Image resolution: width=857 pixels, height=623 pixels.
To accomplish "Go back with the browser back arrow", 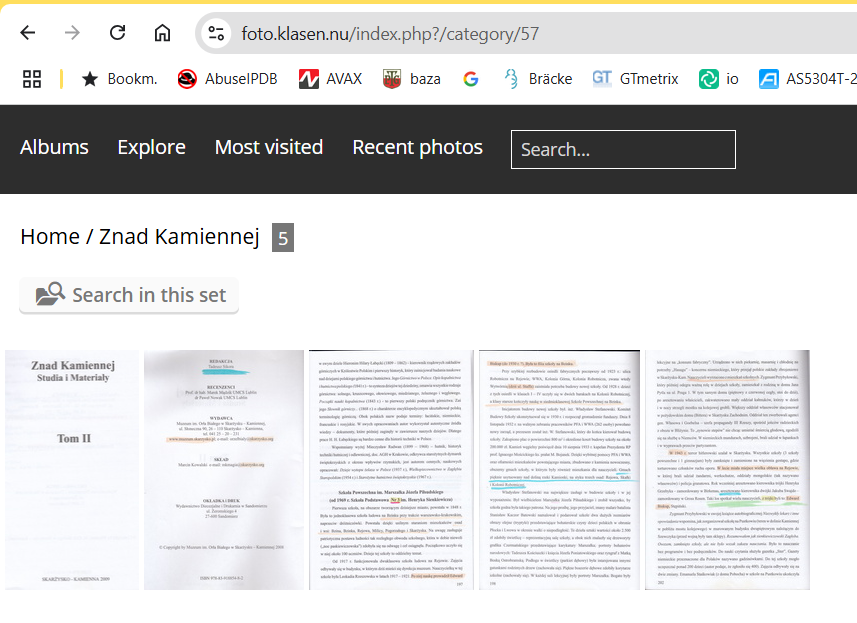I will pos(27,33).
